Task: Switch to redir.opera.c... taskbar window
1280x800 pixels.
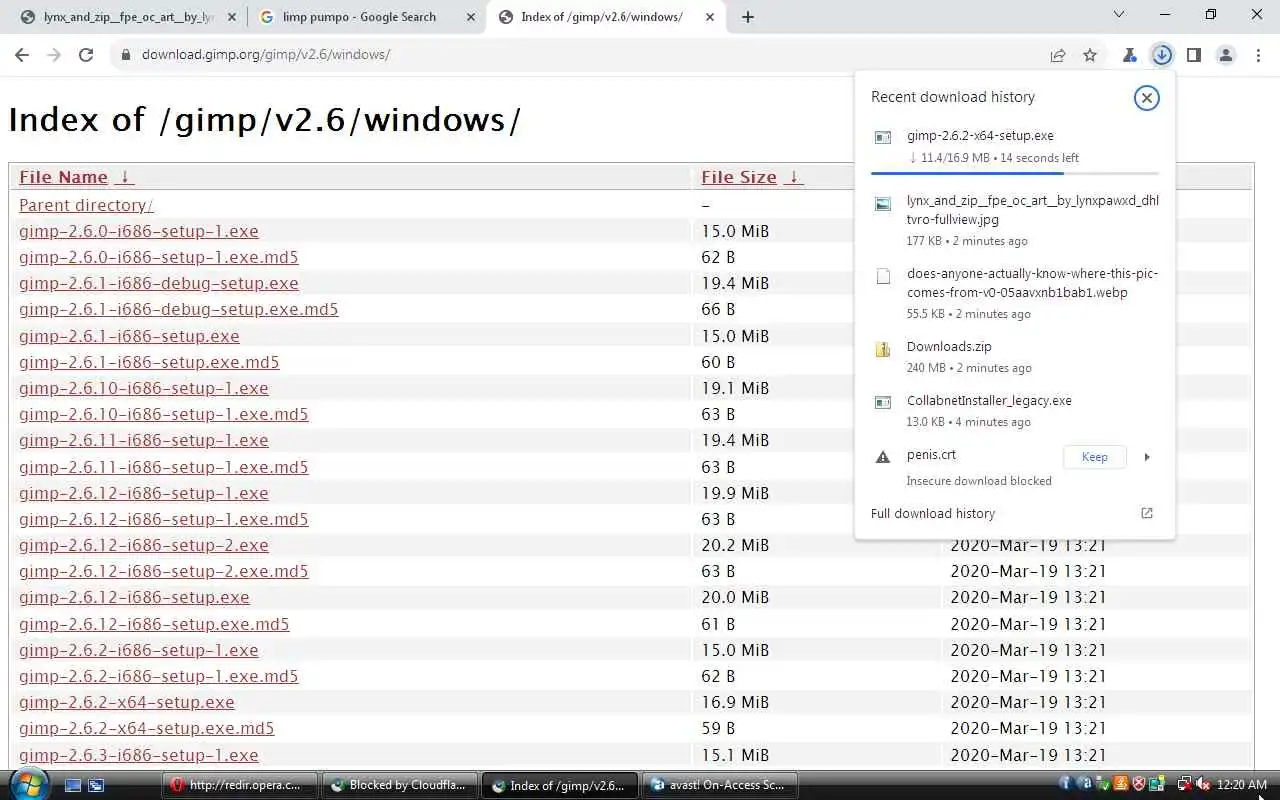Action: click(239, 785)
